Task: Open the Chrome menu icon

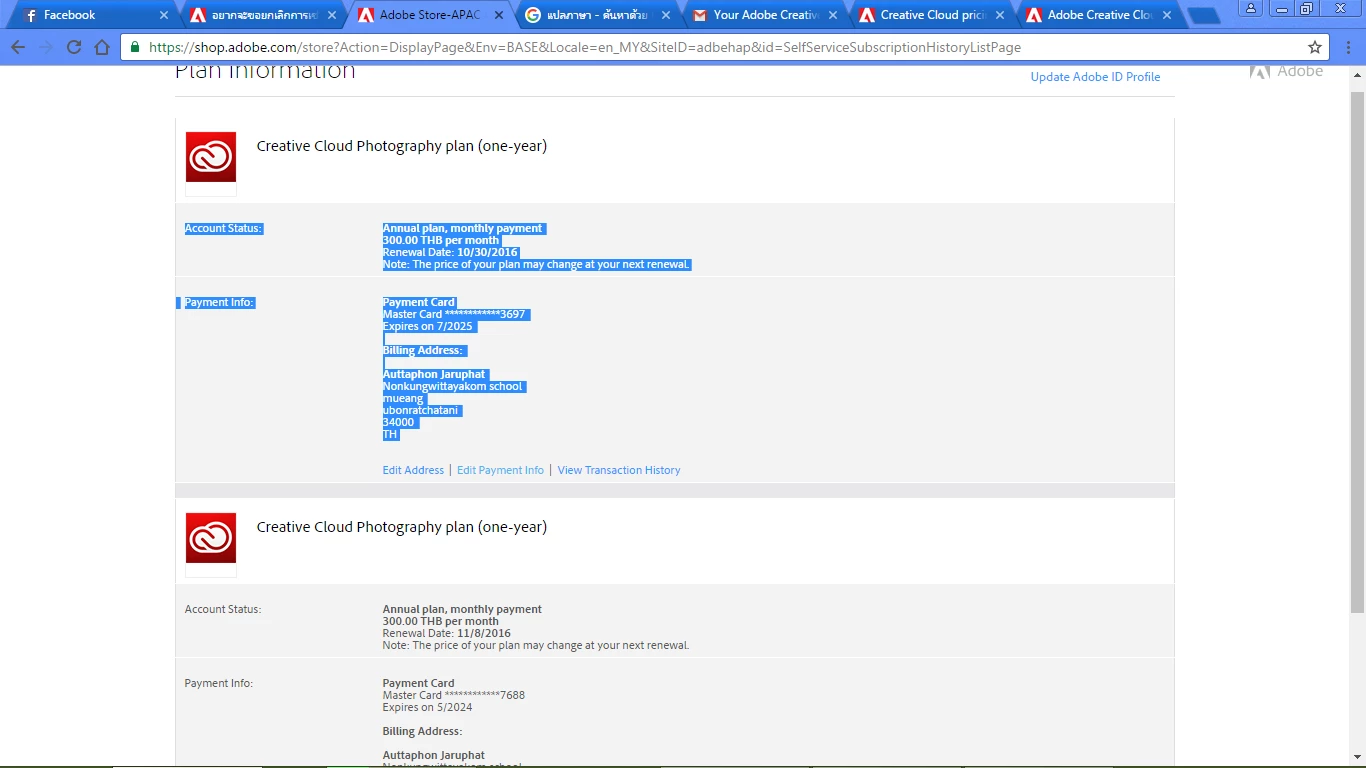Action: (1348, 47)
